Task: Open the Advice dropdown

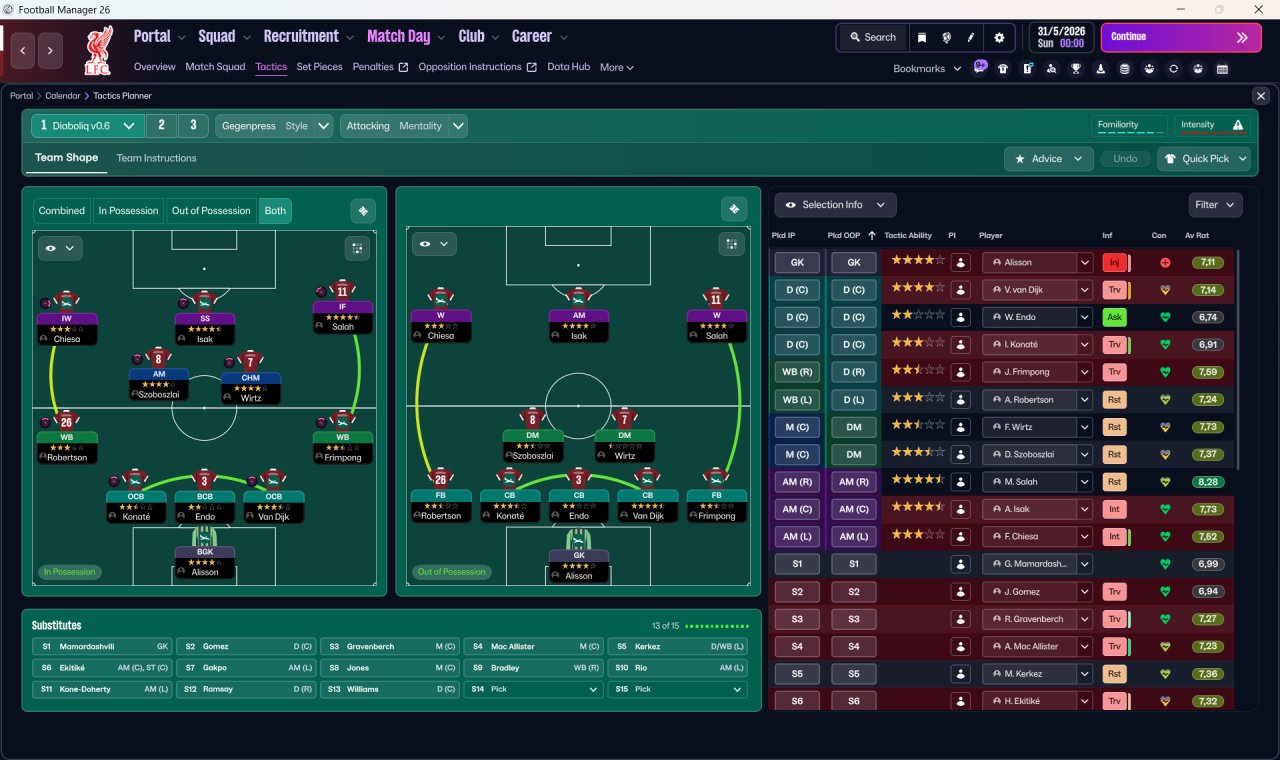Action: 1048,159
